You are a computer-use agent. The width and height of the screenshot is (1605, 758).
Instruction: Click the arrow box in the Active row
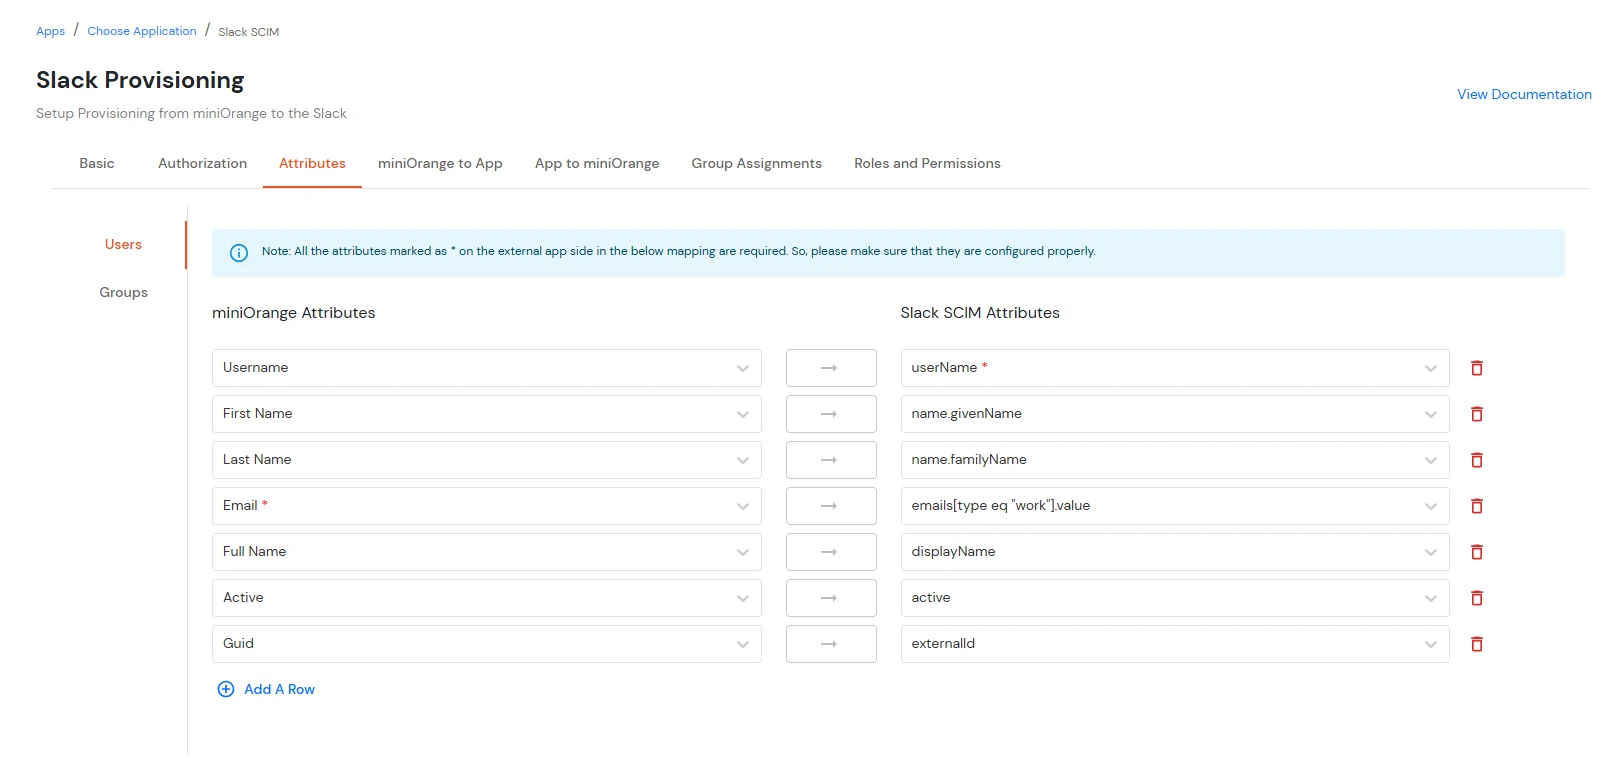click(831, 598)
